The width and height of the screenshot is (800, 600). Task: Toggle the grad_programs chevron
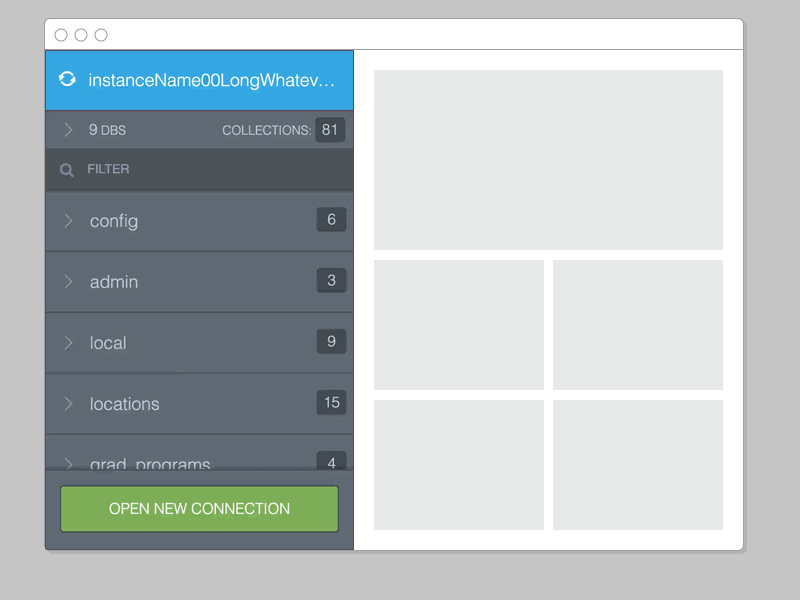point(67,461)
